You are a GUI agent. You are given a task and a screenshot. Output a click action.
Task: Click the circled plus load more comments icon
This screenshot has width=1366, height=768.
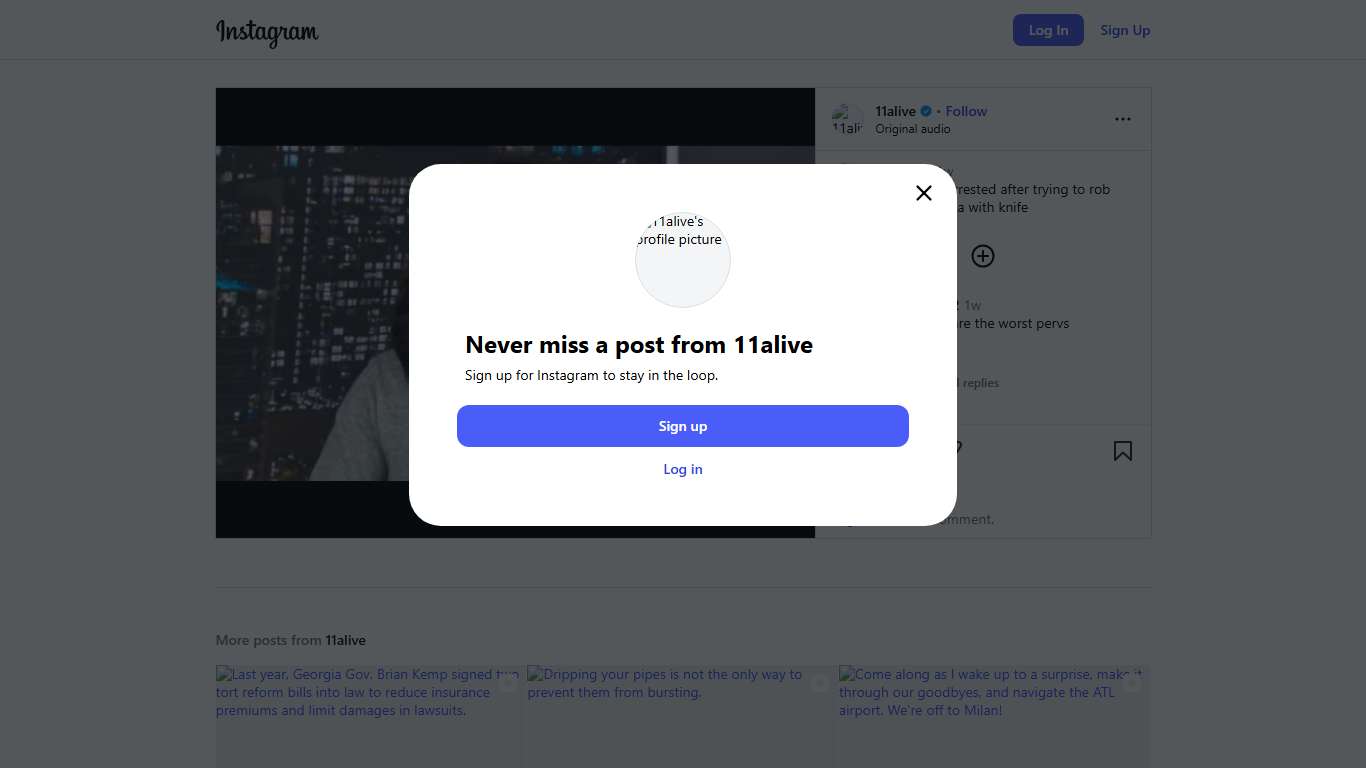983,256
